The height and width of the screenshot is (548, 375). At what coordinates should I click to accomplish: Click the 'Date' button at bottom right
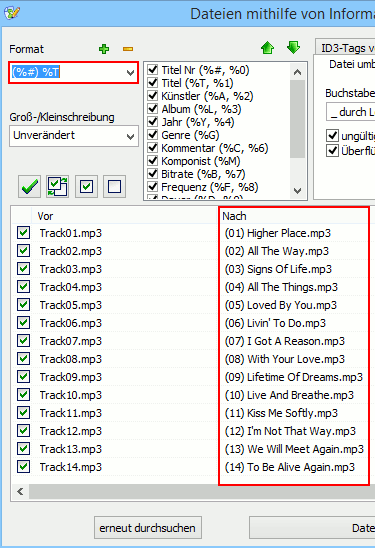312,528
